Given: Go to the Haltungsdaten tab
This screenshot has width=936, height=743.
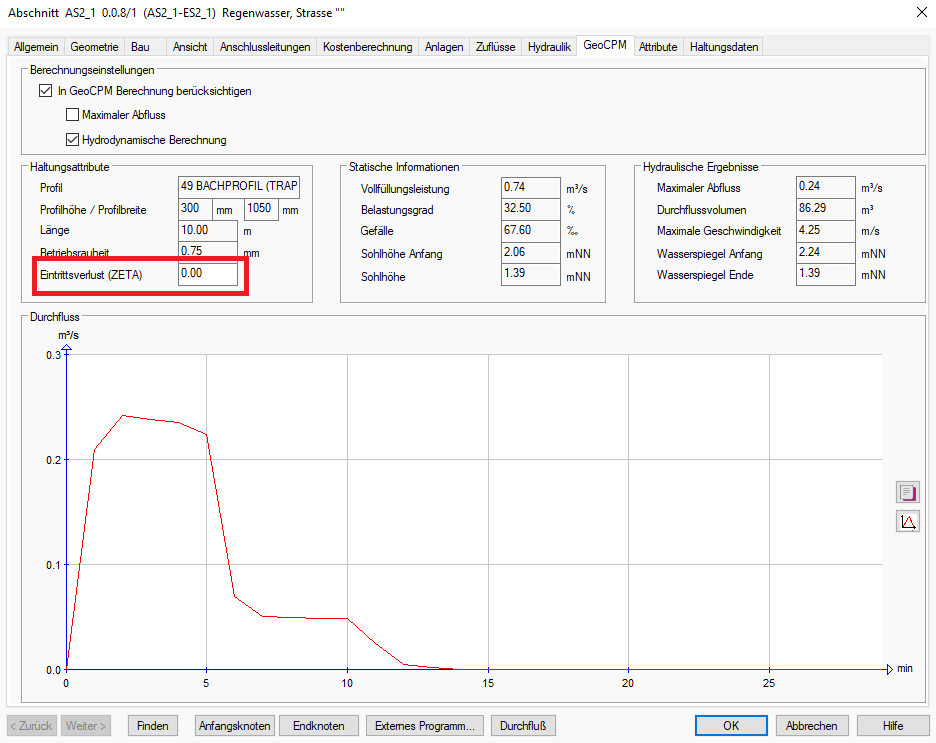Looking at the screenshot, I should pos(724,47).
